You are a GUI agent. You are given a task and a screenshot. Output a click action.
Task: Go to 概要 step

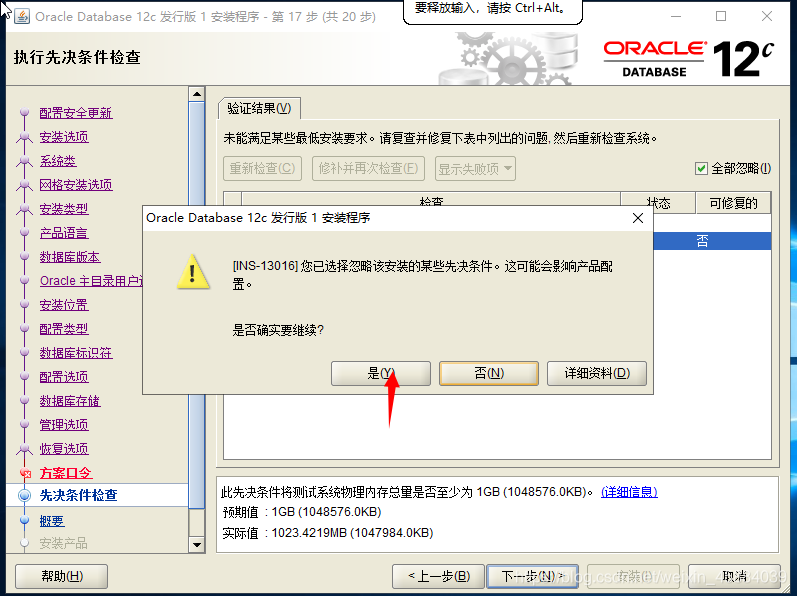pos(52,521)
